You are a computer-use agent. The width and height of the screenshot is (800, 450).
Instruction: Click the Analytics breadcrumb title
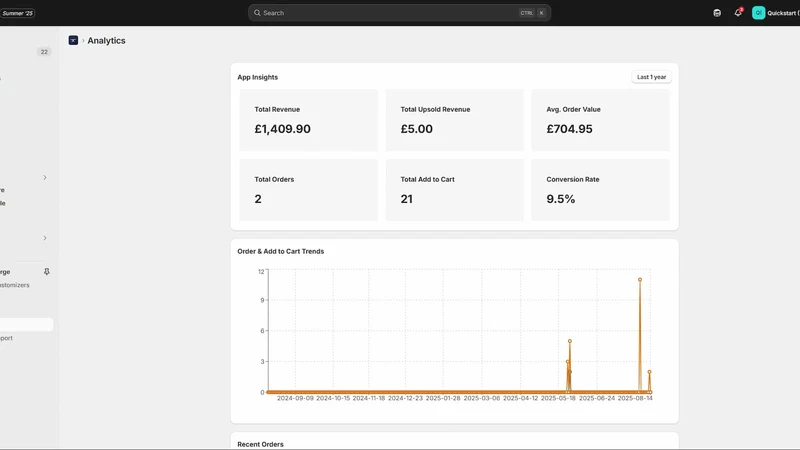click(x=106, y=40)
